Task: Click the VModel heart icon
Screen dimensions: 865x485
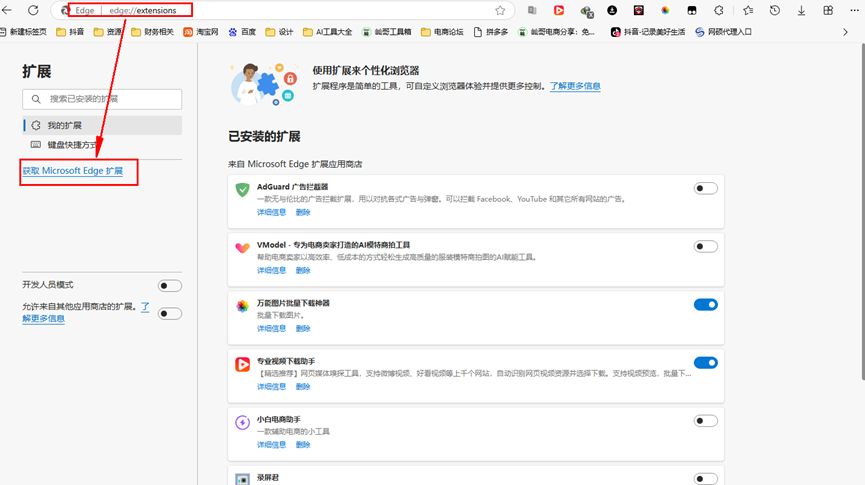Action: tap(242, 248)
